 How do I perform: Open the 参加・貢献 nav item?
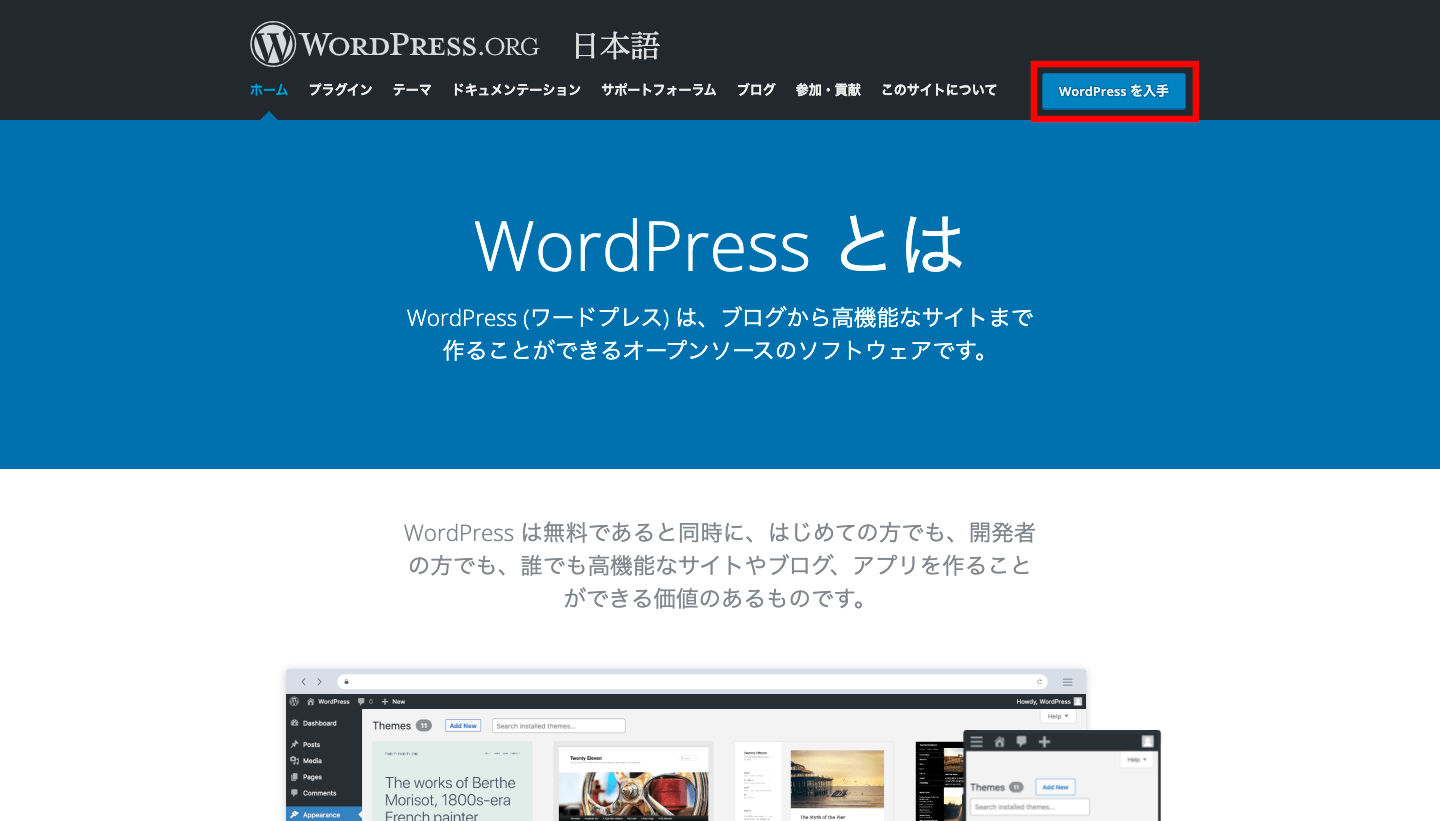[x=828, y=90]
